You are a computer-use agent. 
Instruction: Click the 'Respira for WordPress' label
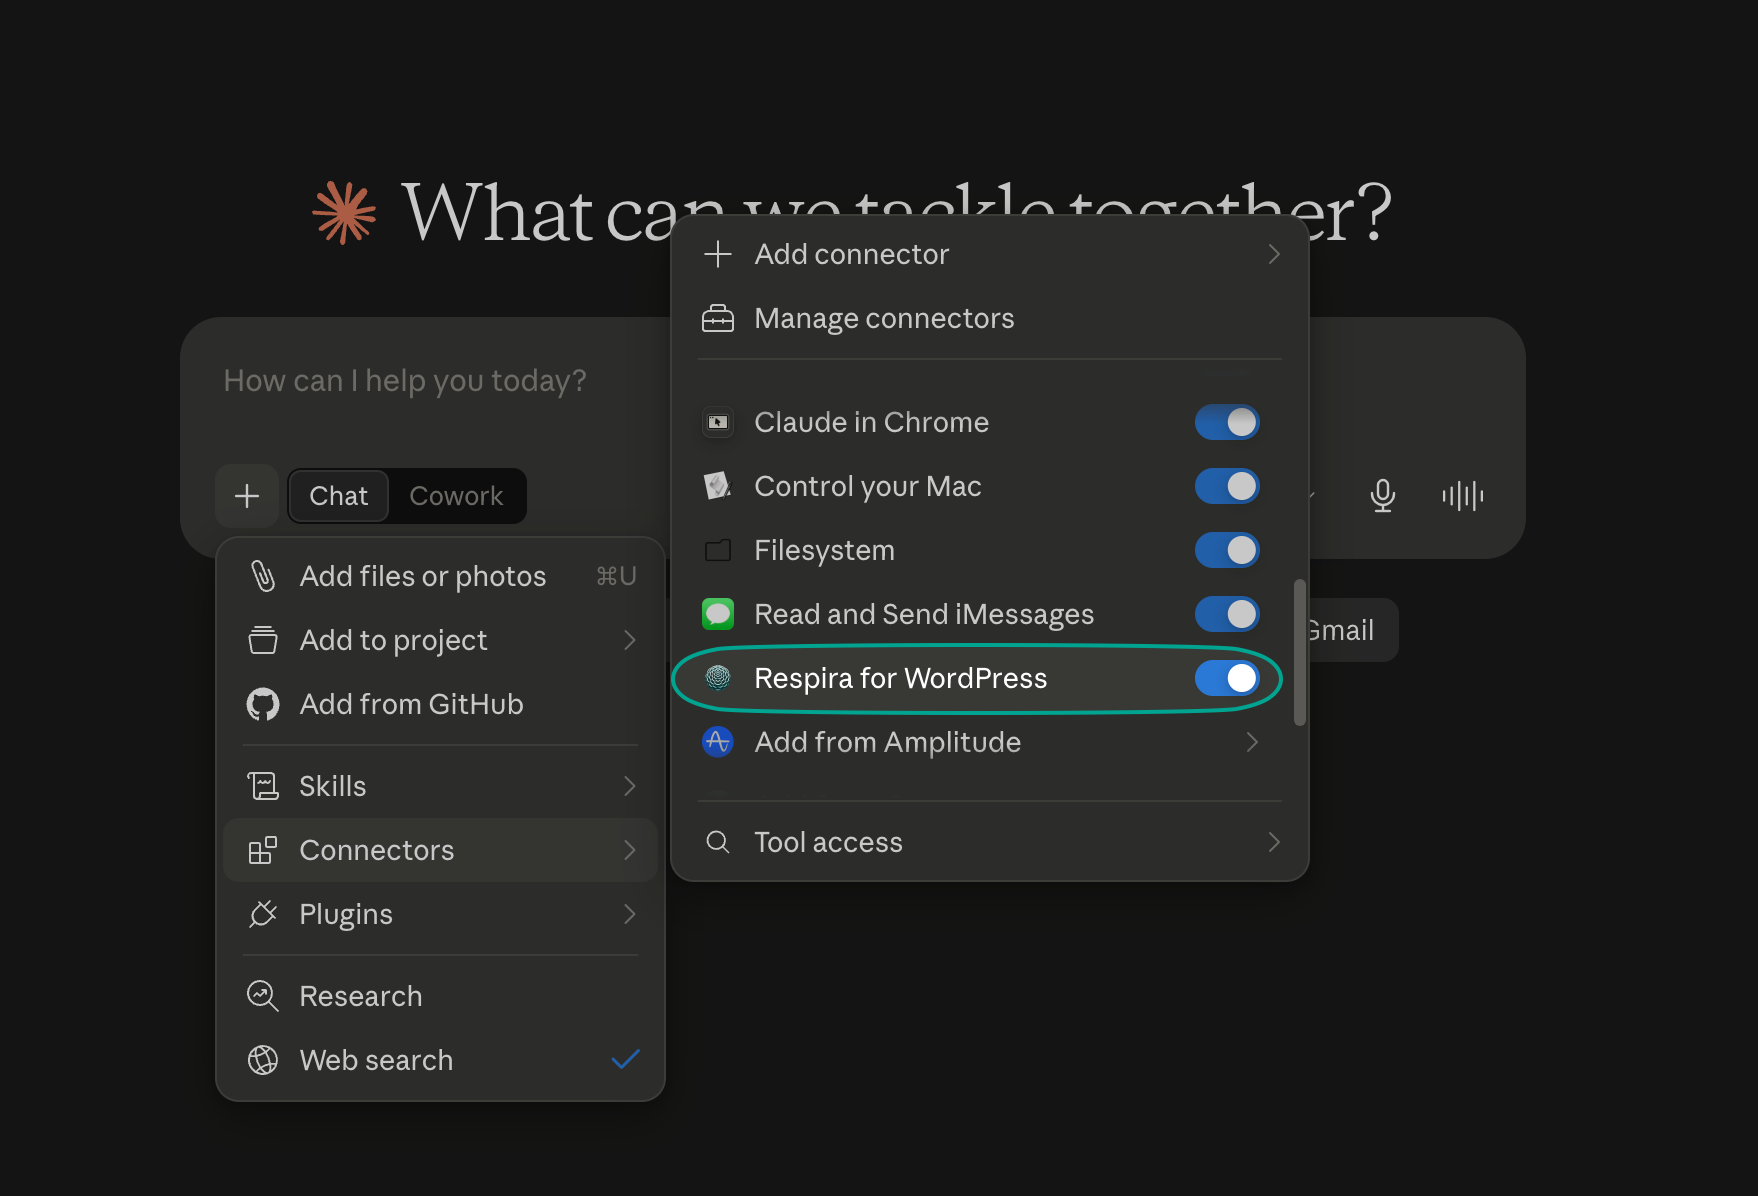coord(900,678)
